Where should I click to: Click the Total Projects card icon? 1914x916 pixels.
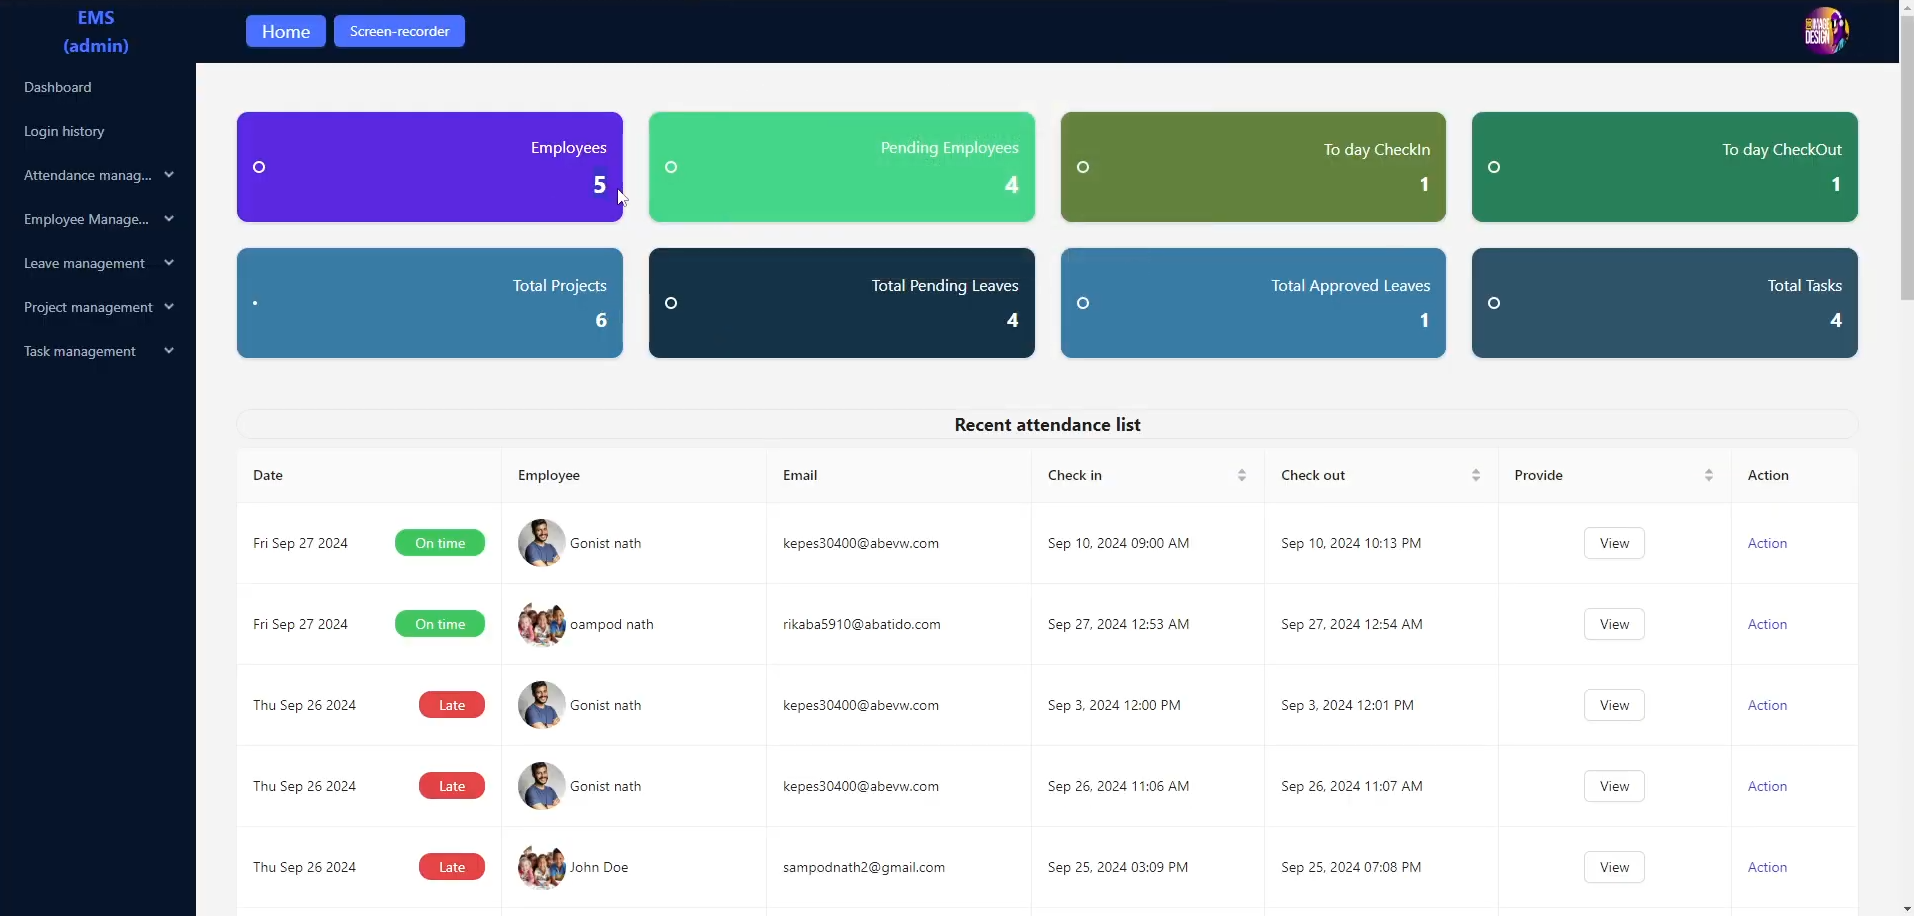[257, 303]
